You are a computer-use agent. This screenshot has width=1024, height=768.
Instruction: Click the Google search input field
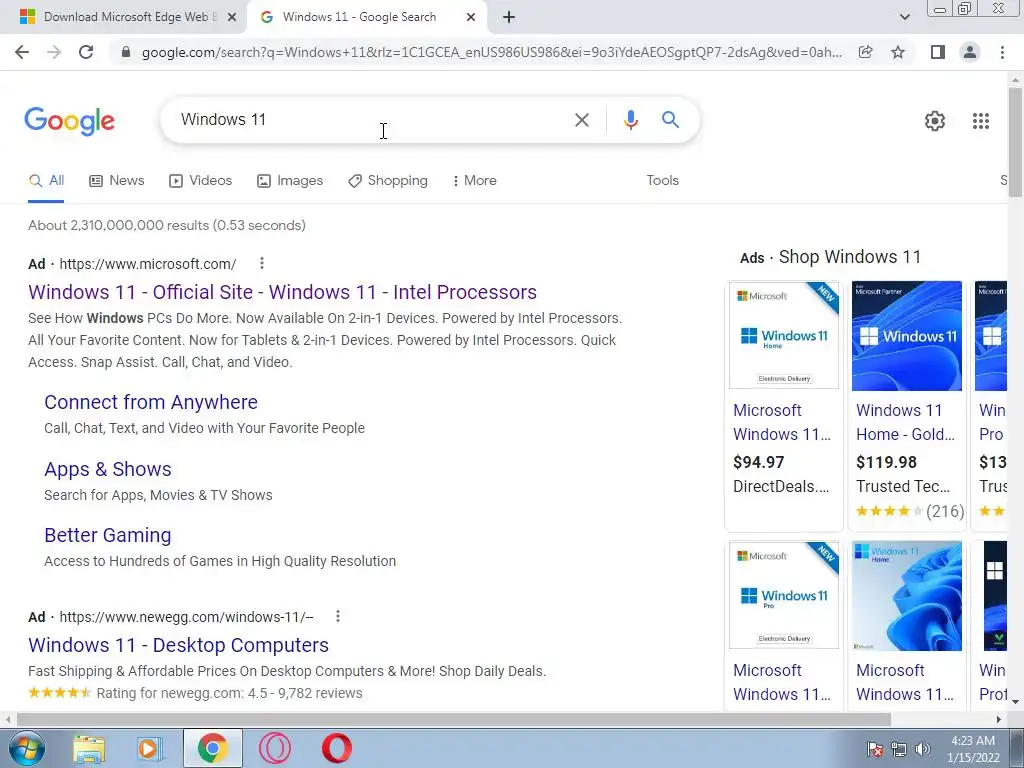(x=372, y=120)
